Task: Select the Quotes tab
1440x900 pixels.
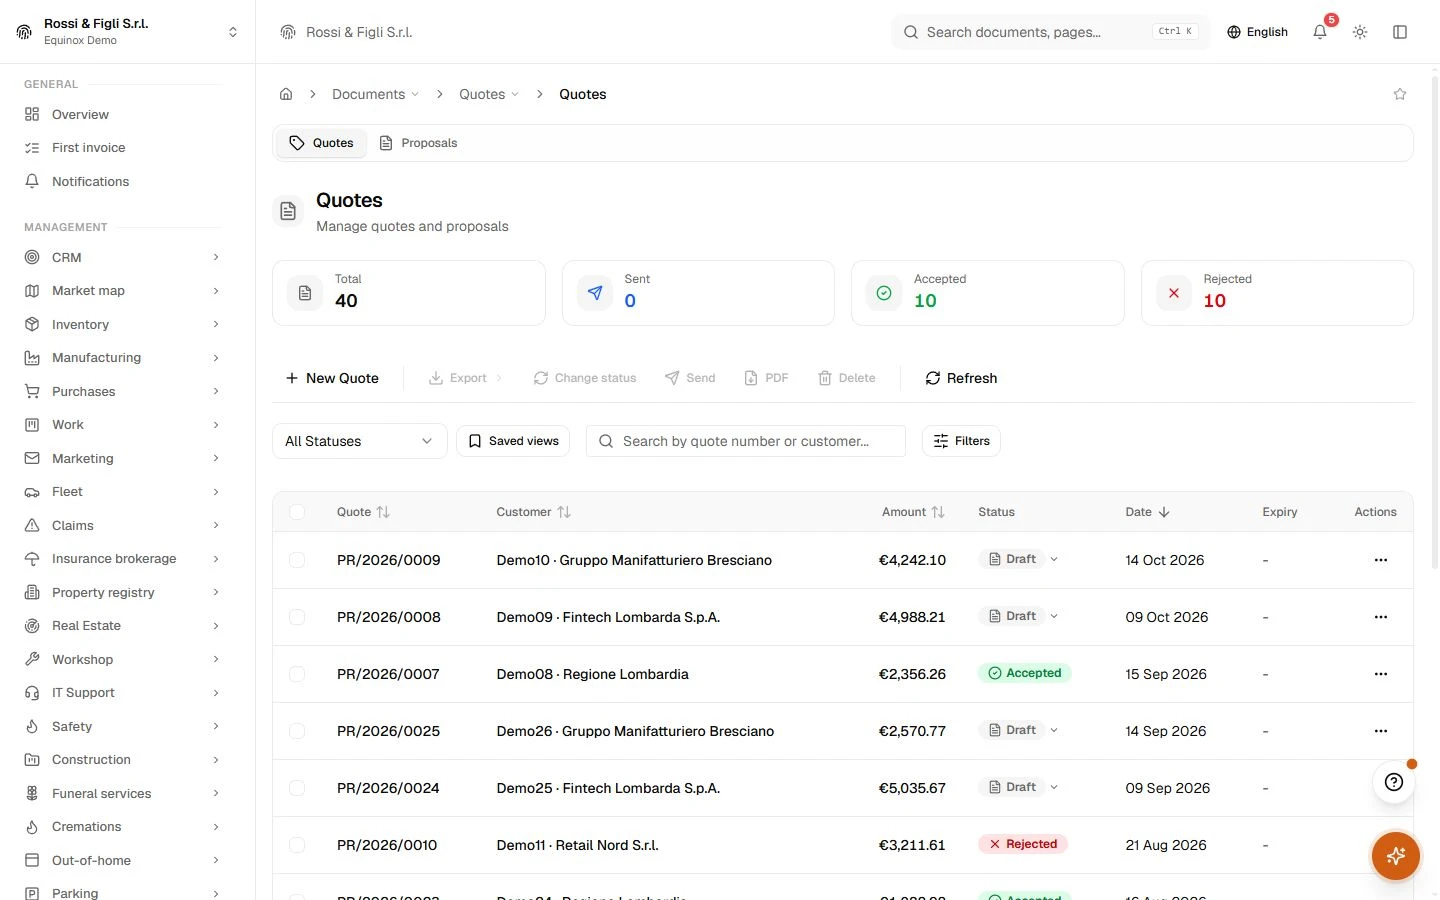Action: tap(321, 143)
